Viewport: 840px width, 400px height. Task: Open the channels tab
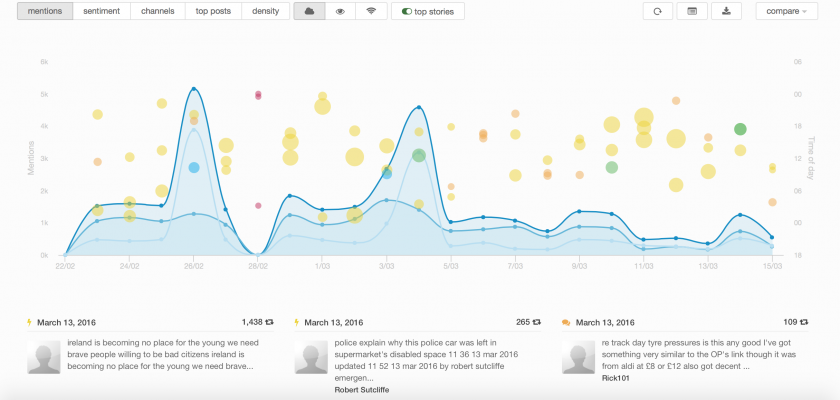coord(157,11)
